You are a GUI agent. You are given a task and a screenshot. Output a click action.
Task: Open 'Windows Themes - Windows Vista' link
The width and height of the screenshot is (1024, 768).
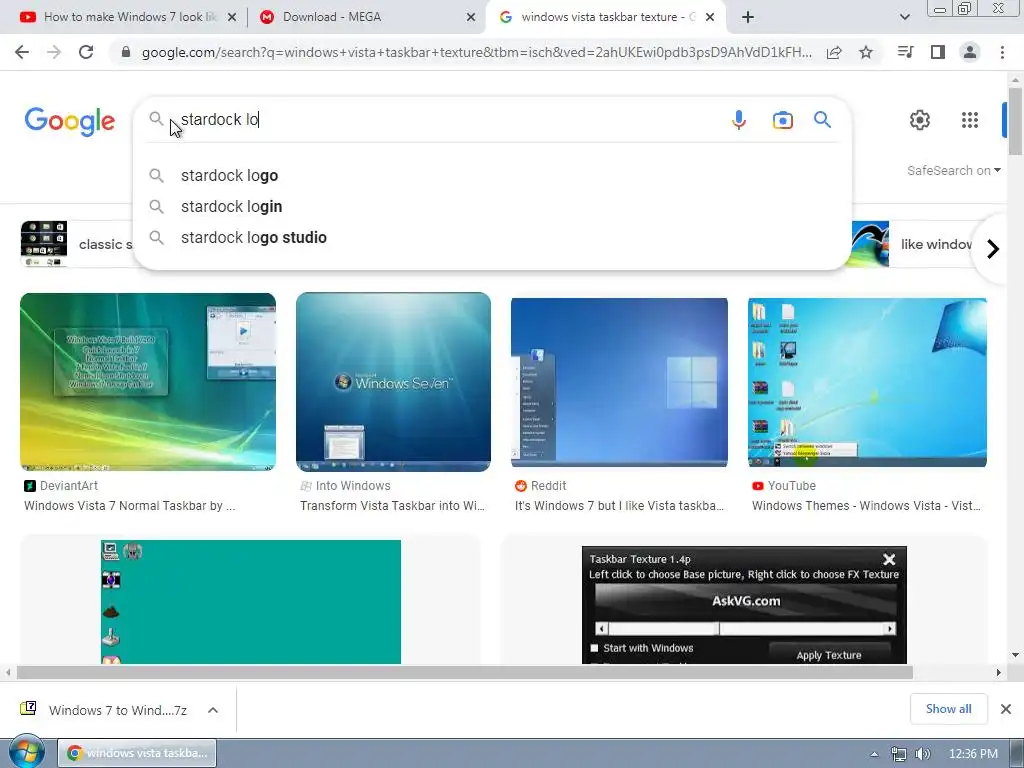(x=866, y=505)
